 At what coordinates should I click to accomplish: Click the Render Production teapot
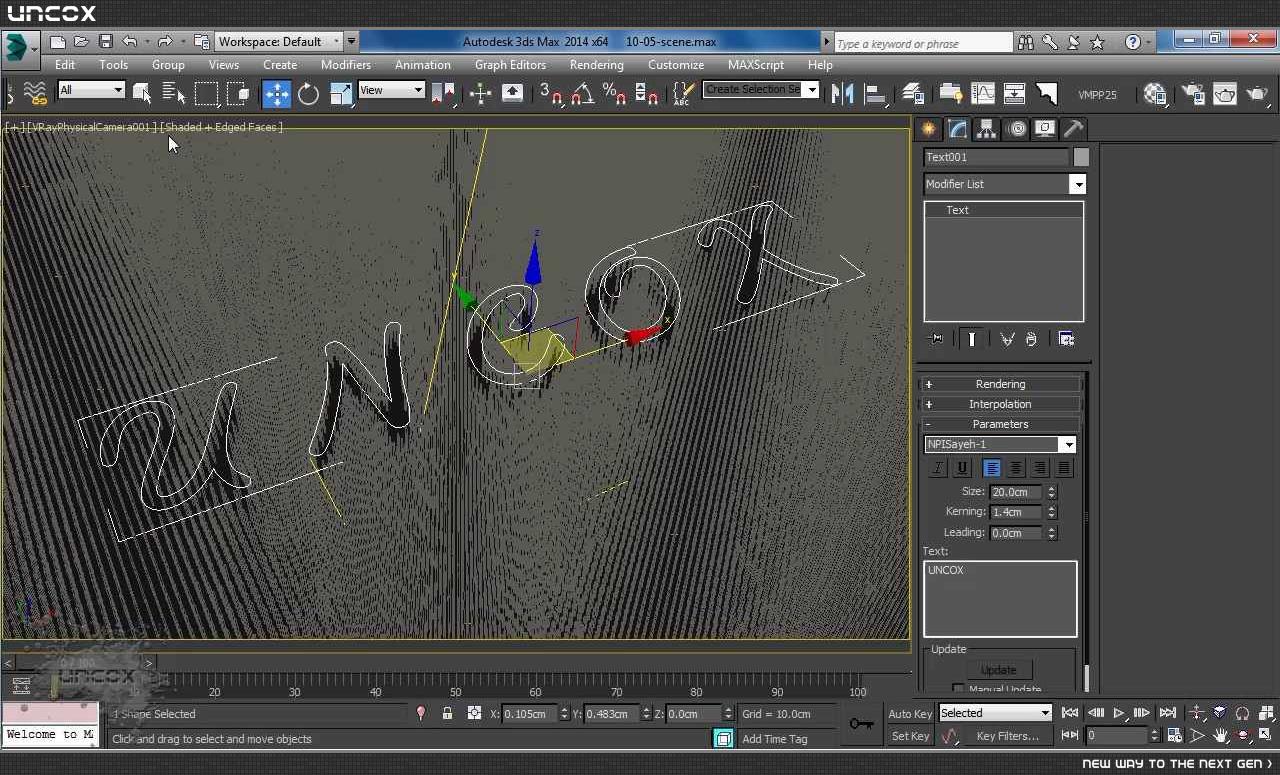[x=1258, y=94]
